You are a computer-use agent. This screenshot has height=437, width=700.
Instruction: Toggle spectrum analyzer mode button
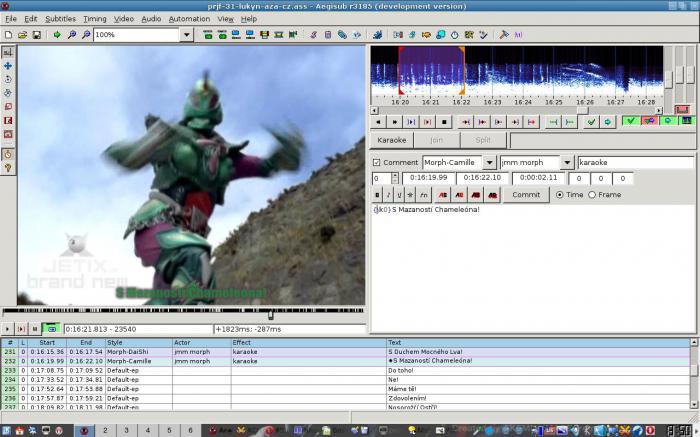click(x=687, y=121)
